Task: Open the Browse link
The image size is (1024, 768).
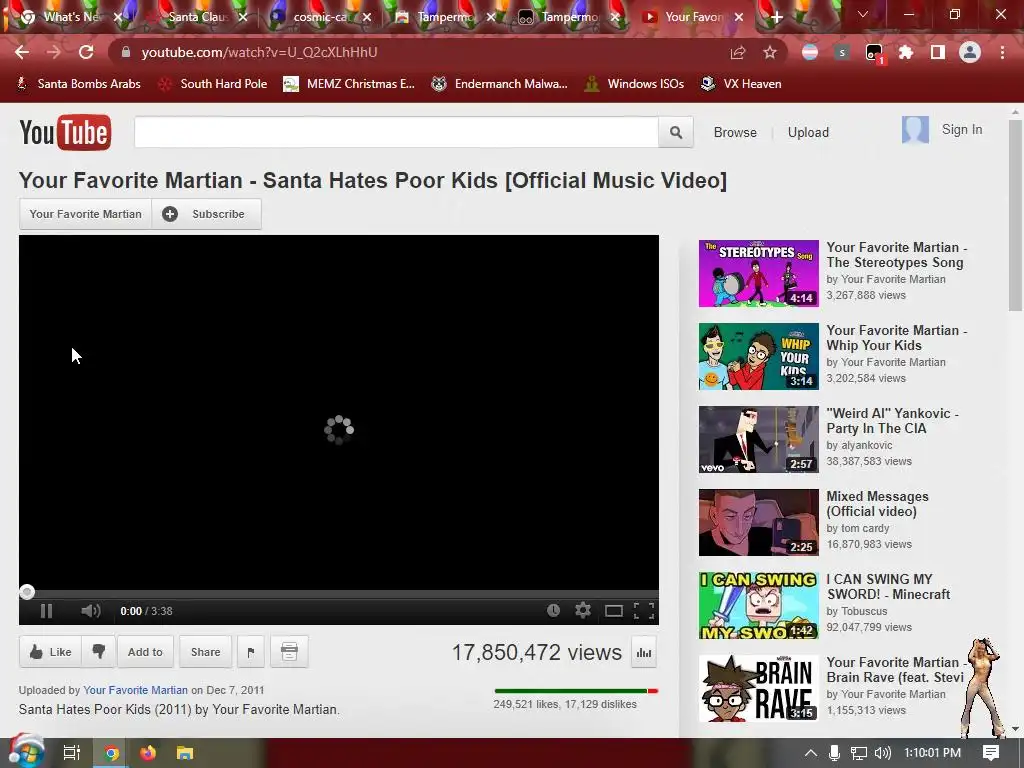Action: pyautogui.click(x=735, y=133)
